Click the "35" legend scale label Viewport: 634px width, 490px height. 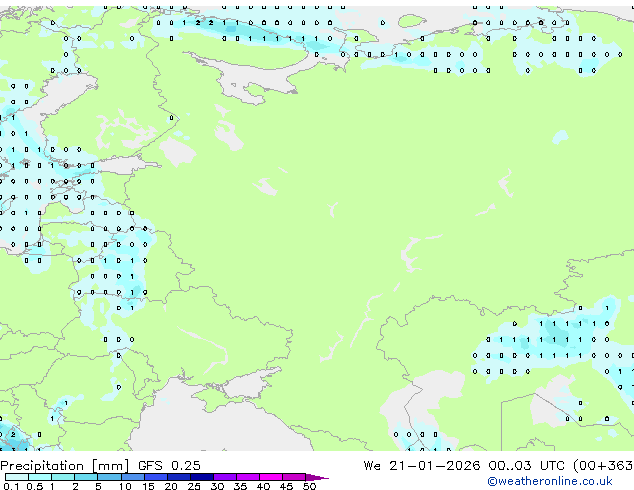pyautogui.click(x=240, y=486)
